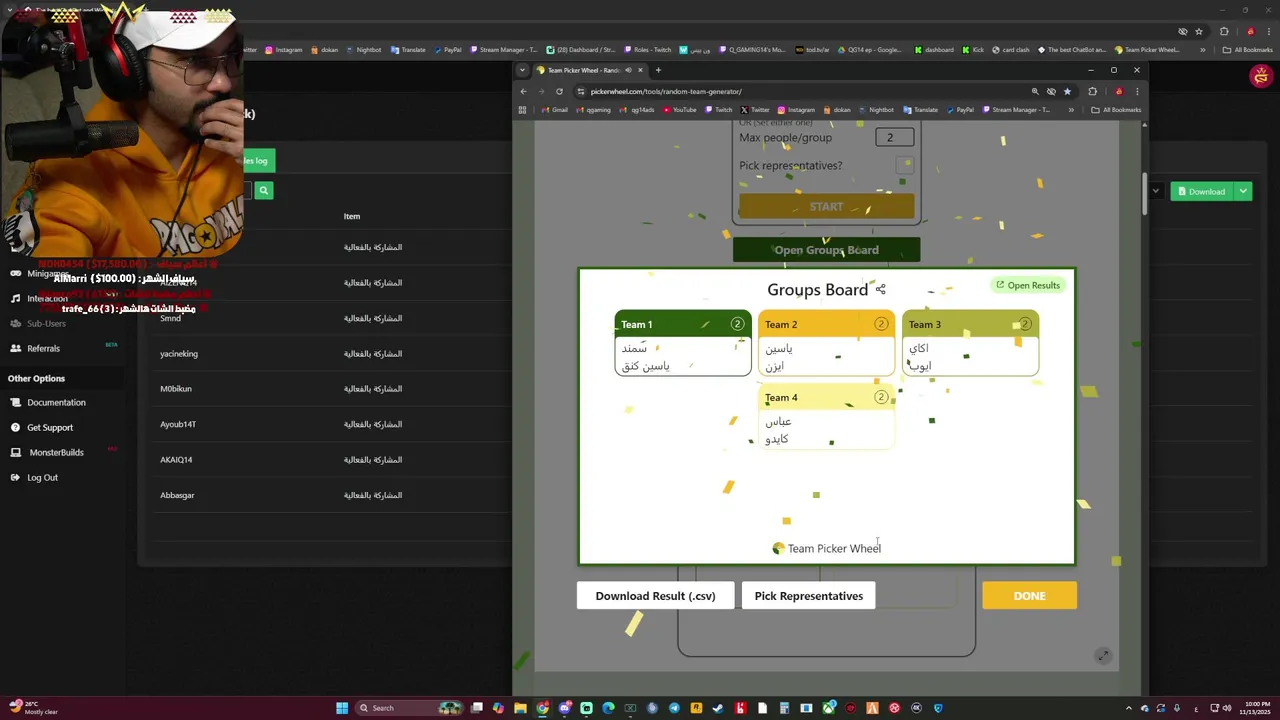Viewport: 1280px width, 720px height.
Task: Open the tab search dropdown in the front window
Action: point(521,70)
